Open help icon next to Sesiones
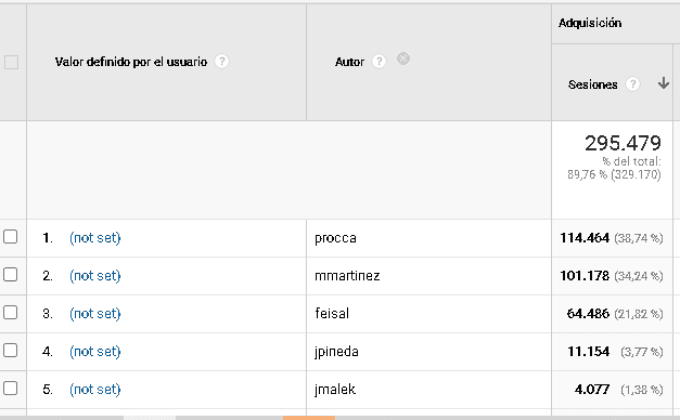Screen dimensions: 680x420 coord(632,85)
